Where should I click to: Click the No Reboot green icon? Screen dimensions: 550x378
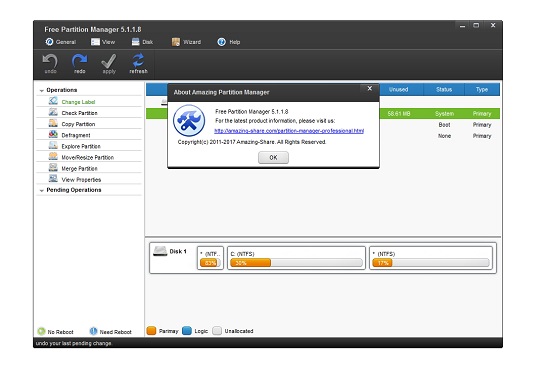point(41,331)
